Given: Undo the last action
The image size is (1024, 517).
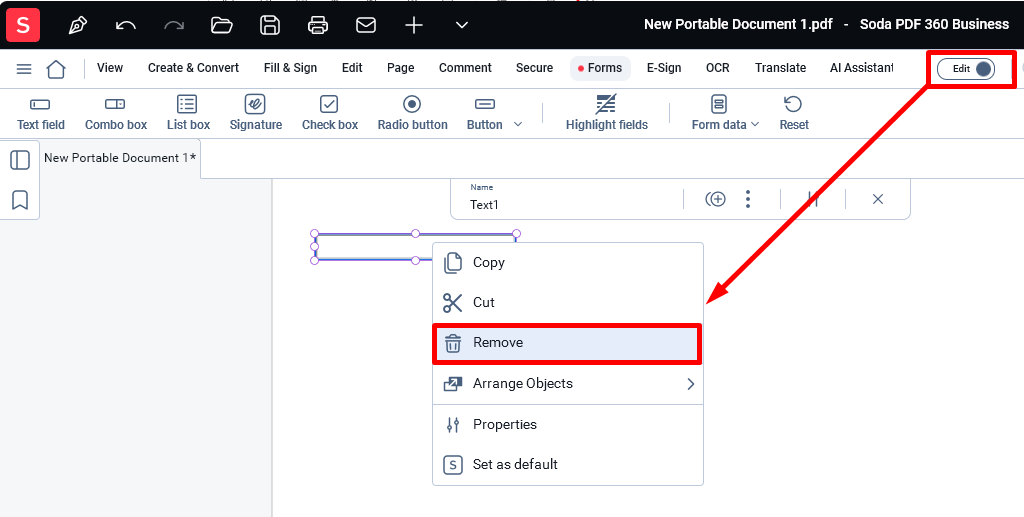Looking at the screenshot, I should [125, 25].
